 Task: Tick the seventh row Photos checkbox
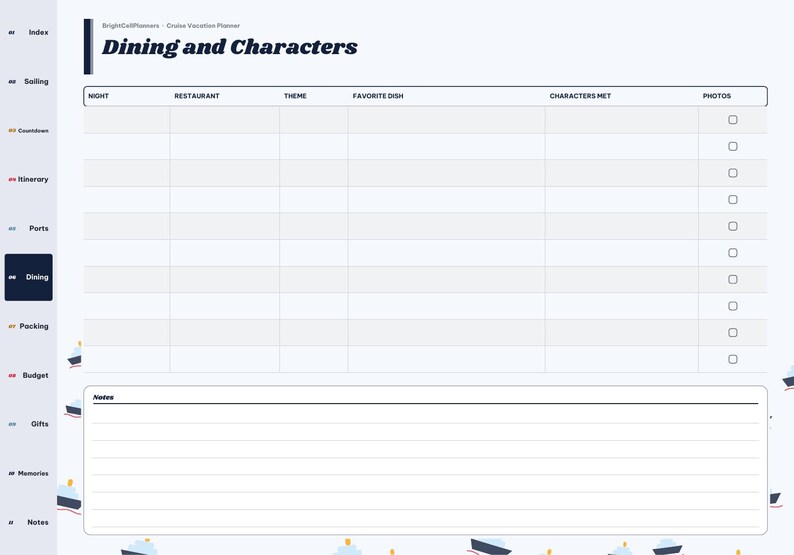733,280
